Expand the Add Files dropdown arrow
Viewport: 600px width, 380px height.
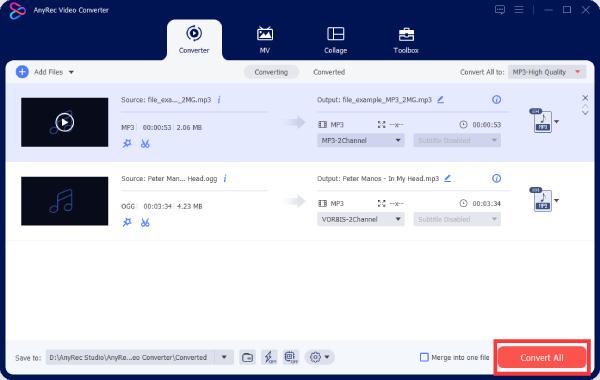[71, 72]
